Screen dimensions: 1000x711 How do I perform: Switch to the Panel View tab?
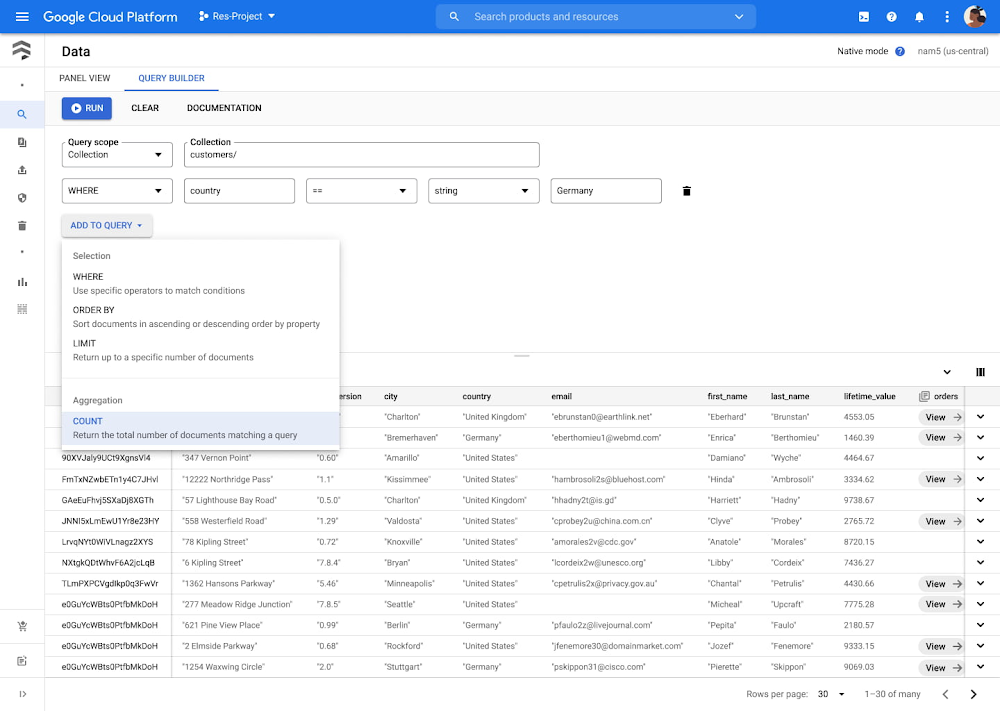[x=85, y=78]
